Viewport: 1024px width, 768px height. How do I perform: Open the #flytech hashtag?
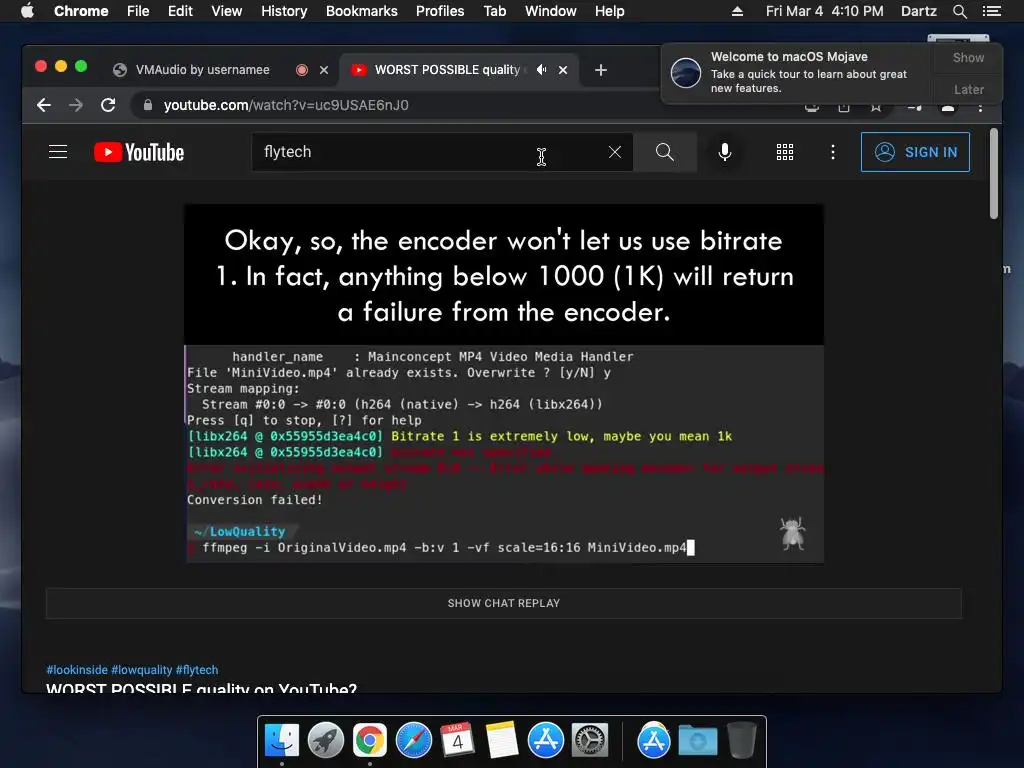pos(197,670)
